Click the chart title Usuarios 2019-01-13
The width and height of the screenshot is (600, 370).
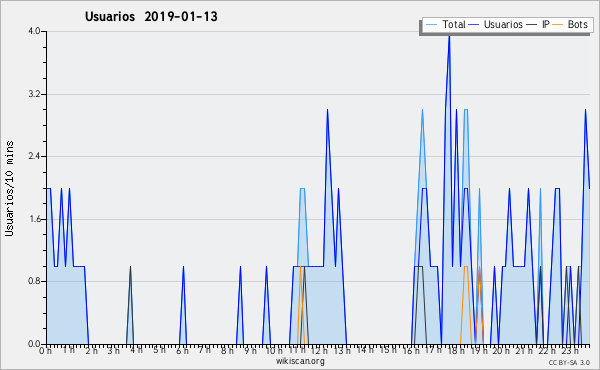(x=151, y=16)
